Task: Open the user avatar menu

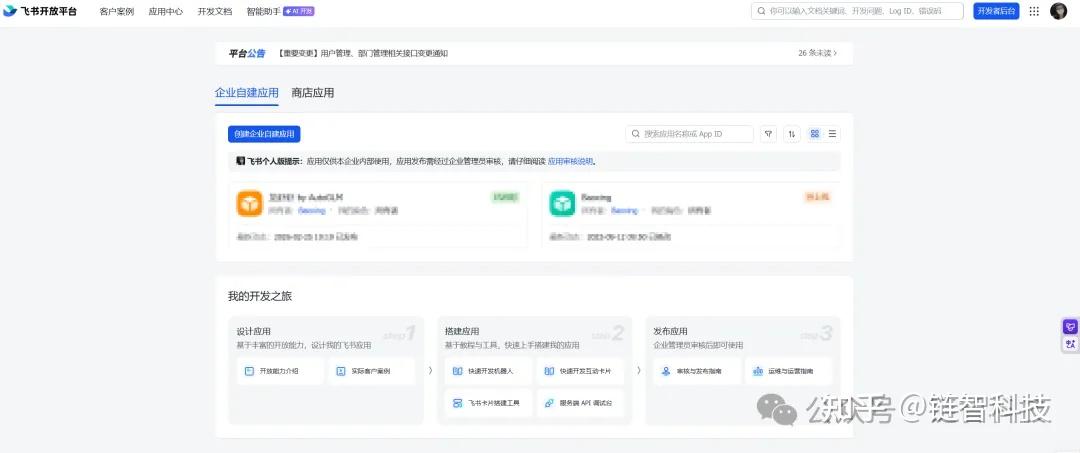Action: pos(1059,11)
